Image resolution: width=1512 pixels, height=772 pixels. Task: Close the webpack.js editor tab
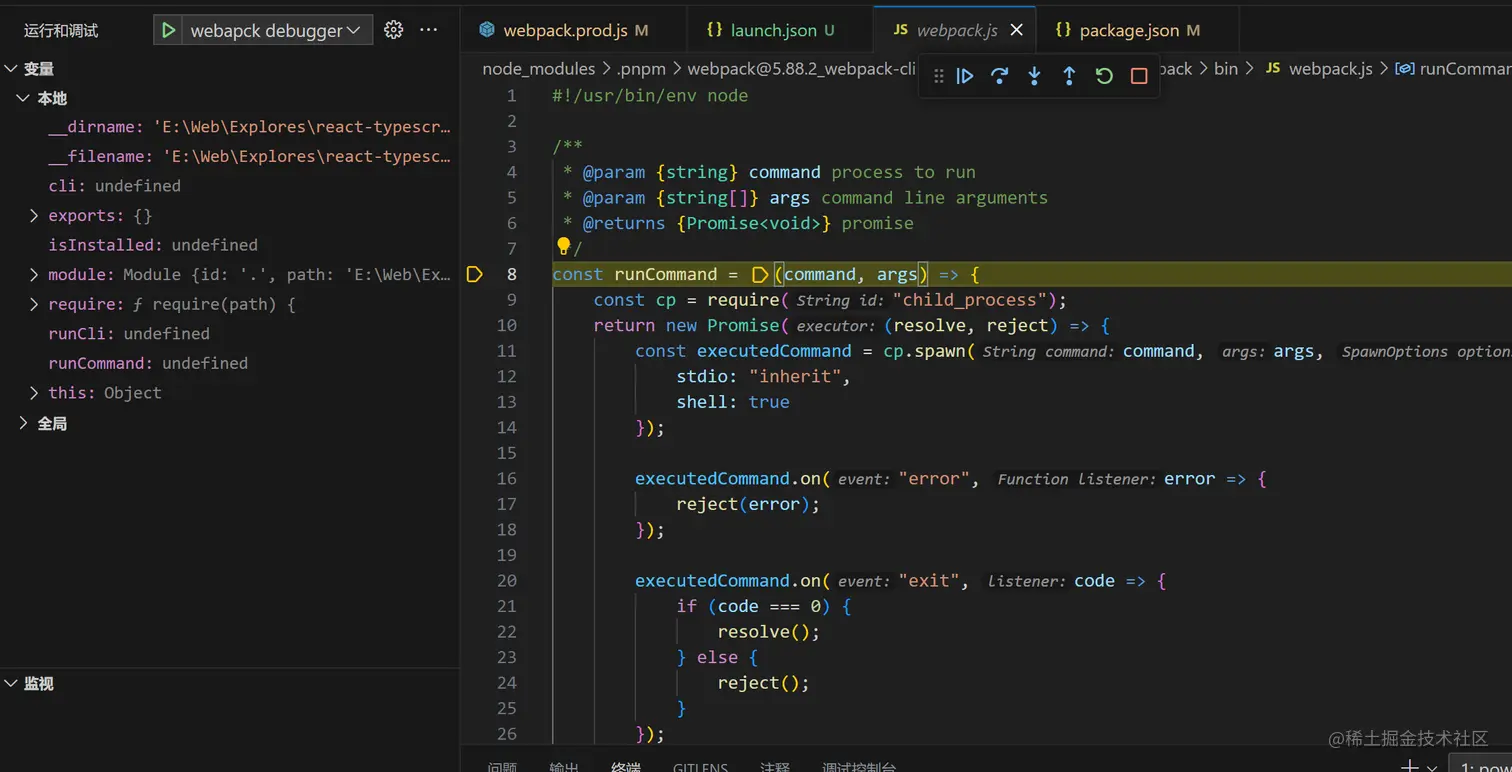(x=1017, y=30)
